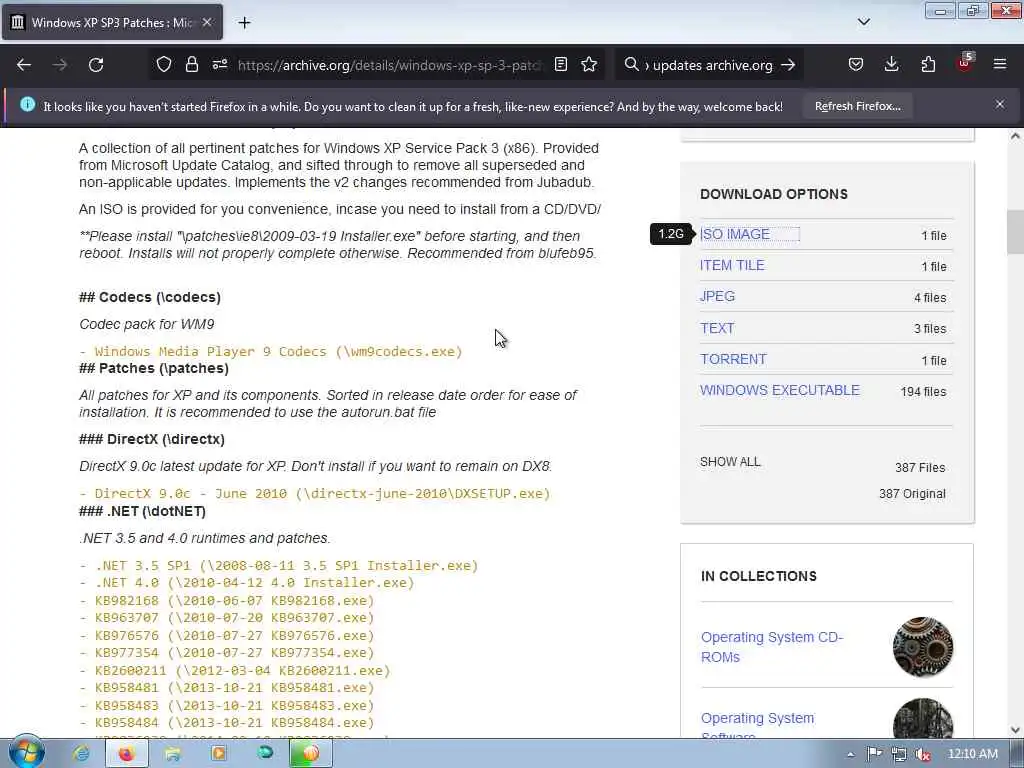The image size is (1024, 768).
Task: Click the muted volume tray icon
Action: point(923,754)
